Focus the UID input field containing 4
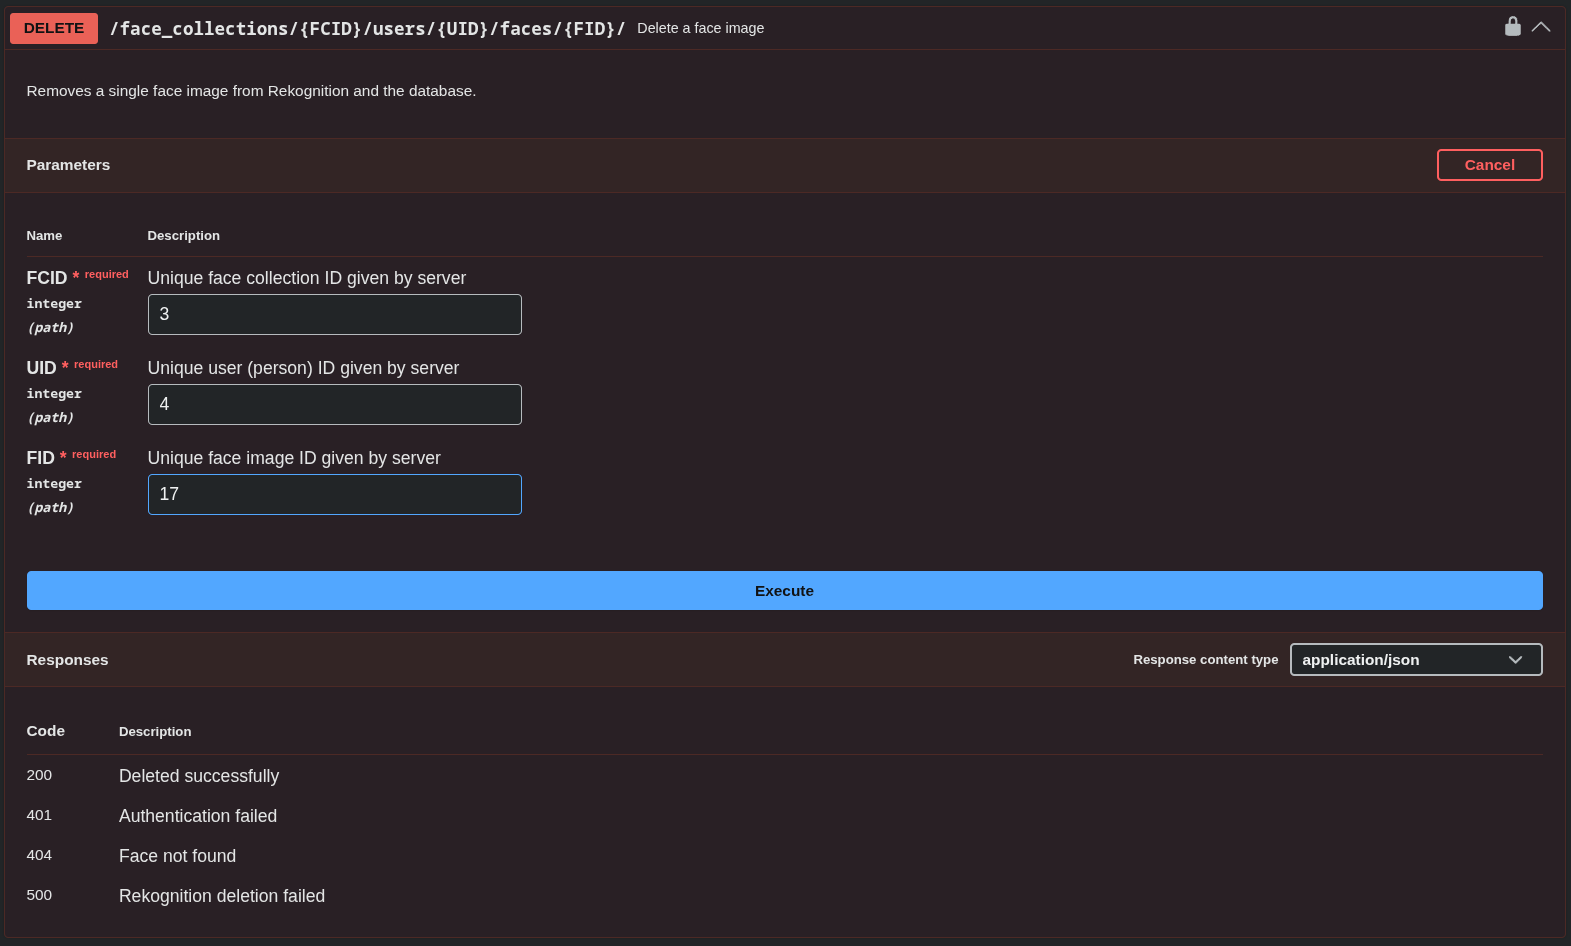This screenshot has height=946, width=1571. coord(335,404)
